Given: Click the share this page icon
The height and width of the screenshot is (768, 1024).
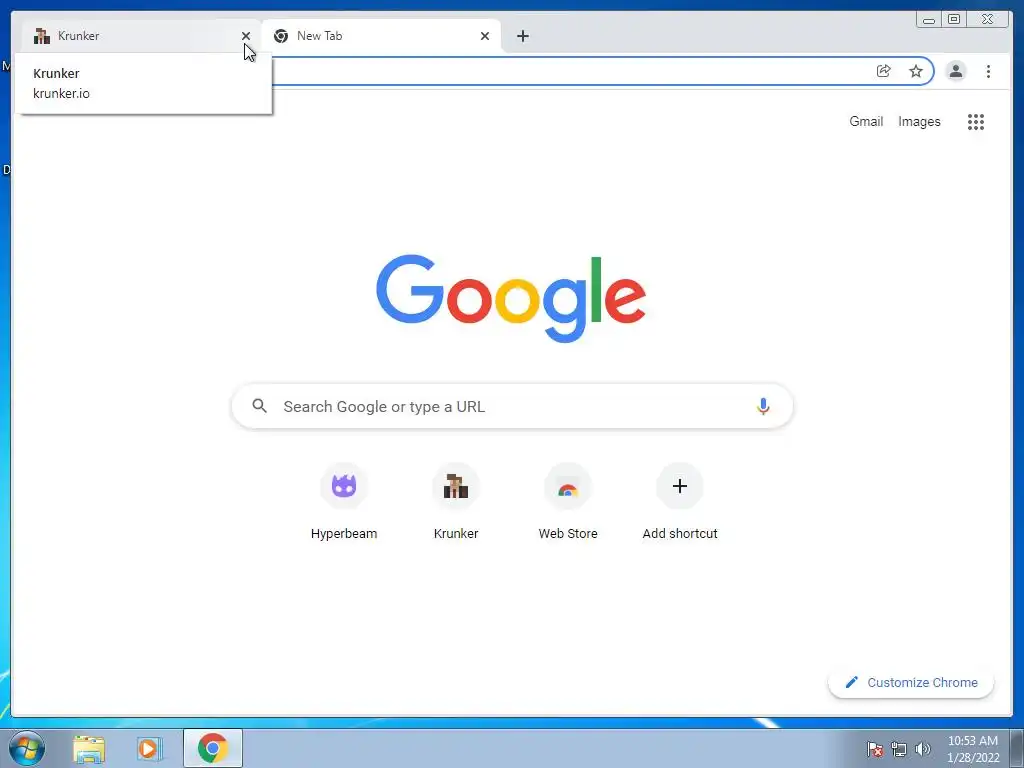Looking at the screenshot, I should click(x=884, y=71).
